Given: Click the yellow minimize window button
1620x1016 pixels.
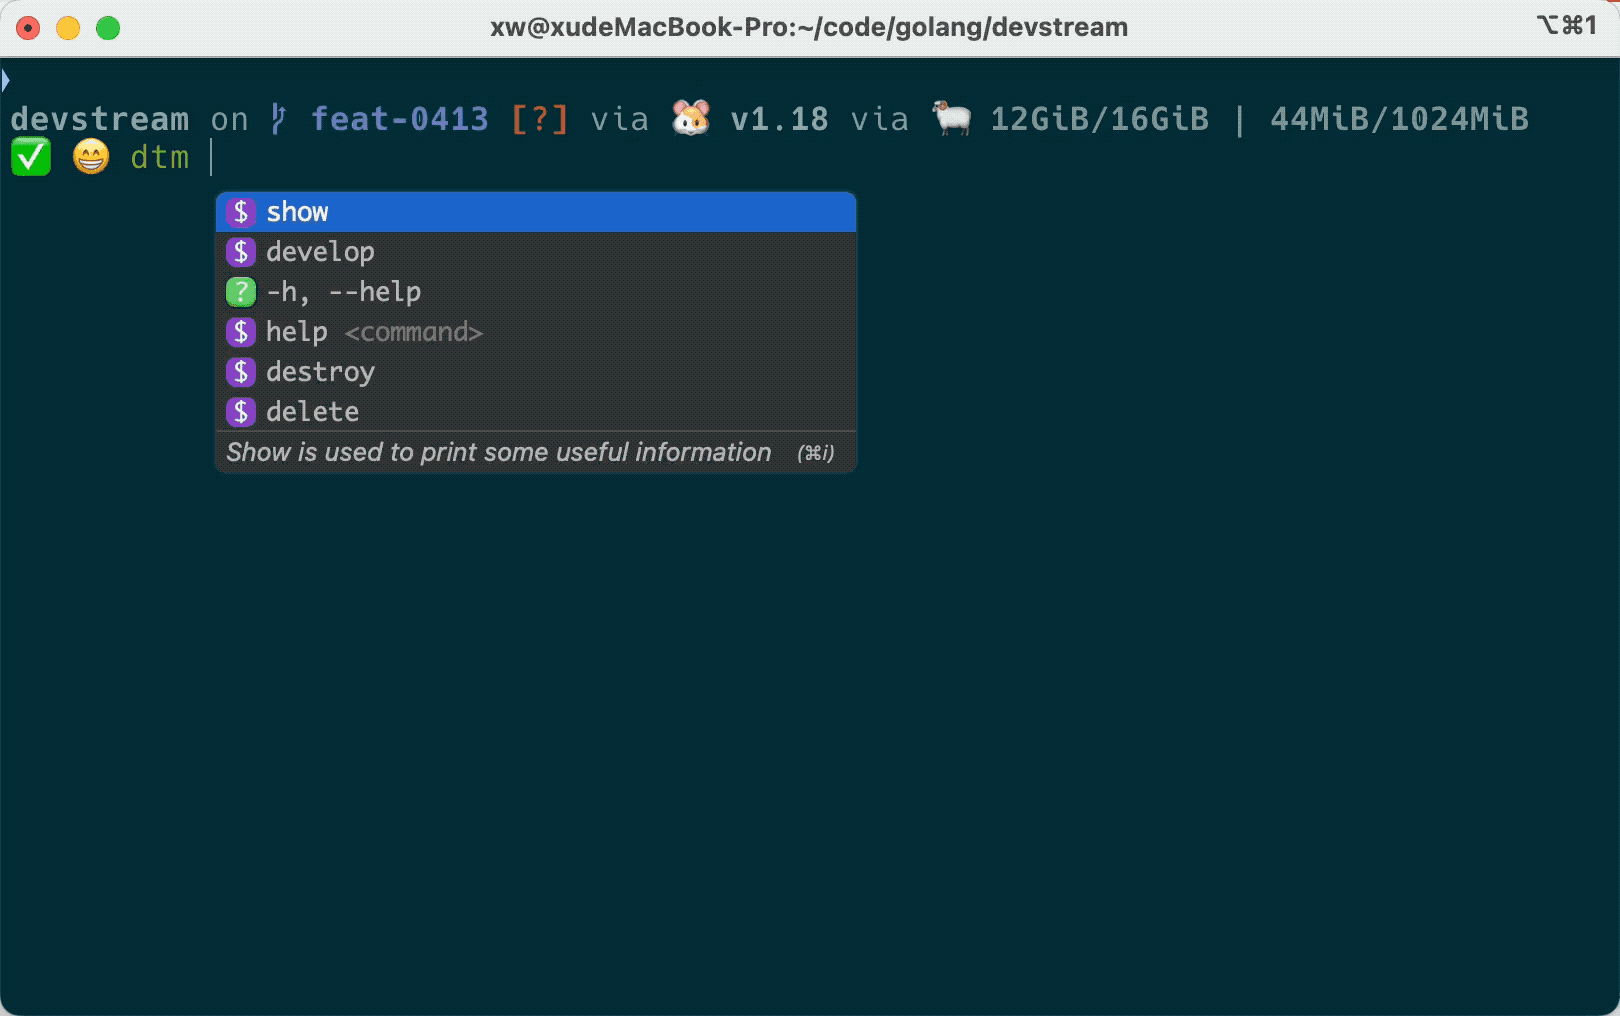Looking at the screenshot, I should pos(68,28).
